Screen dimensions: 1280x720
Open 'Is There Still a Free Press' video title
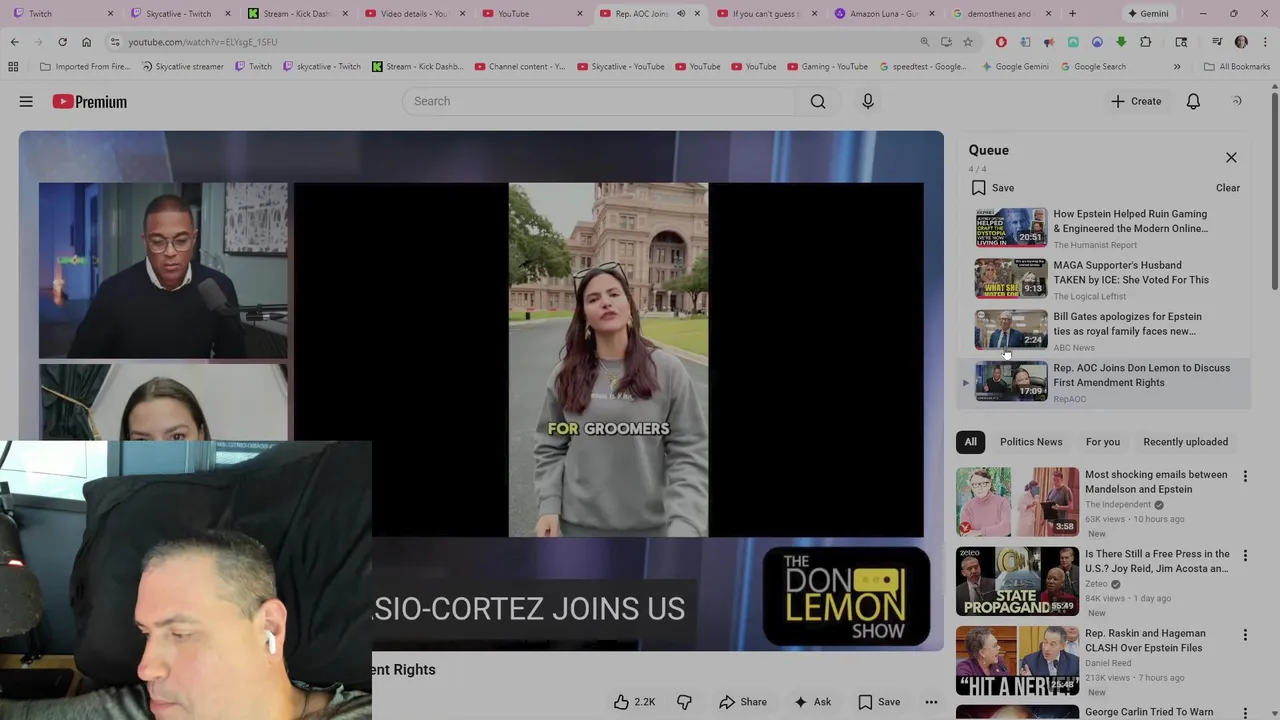1157,561
